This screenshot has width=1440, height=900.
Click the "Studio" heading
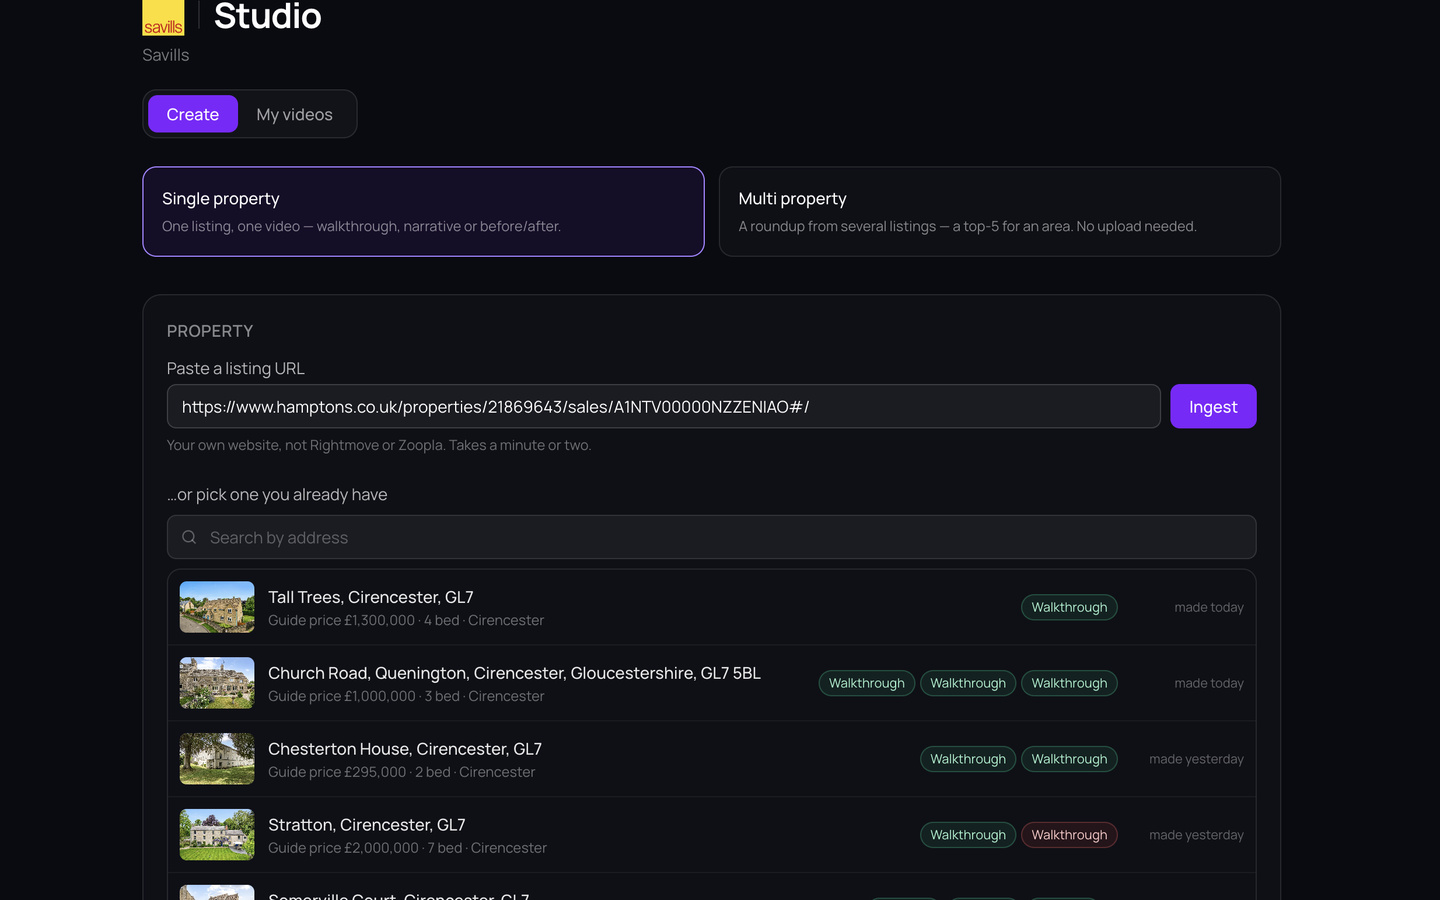tap(268, 16)
